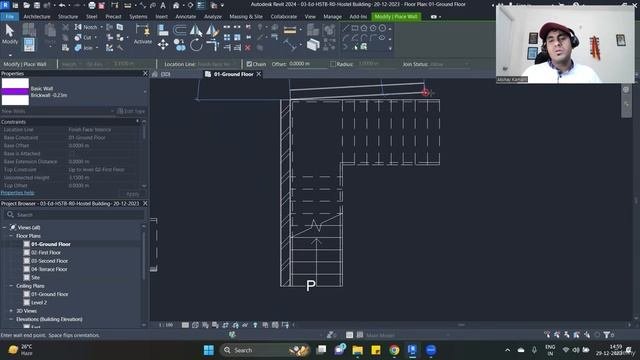Open the Join geometry dropdown
The height and width of the screenshot is (360, 640).
[97, 48]
